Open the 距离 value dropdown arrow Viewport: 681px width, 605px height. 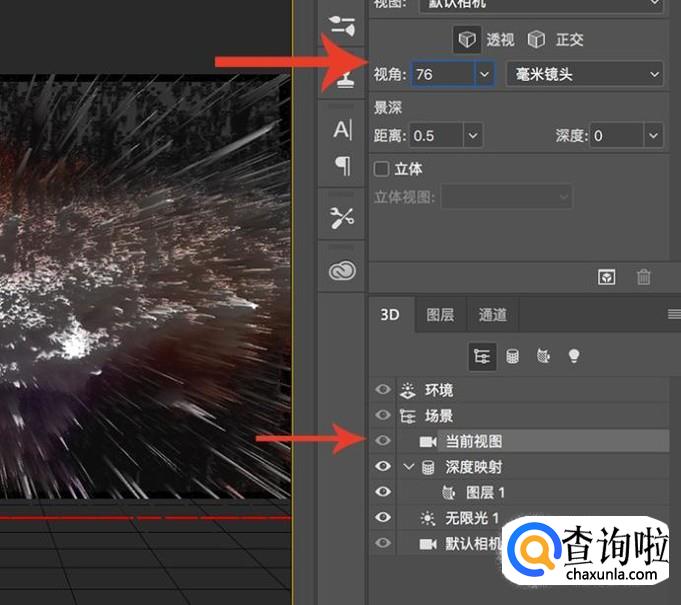tap(473, 136)
